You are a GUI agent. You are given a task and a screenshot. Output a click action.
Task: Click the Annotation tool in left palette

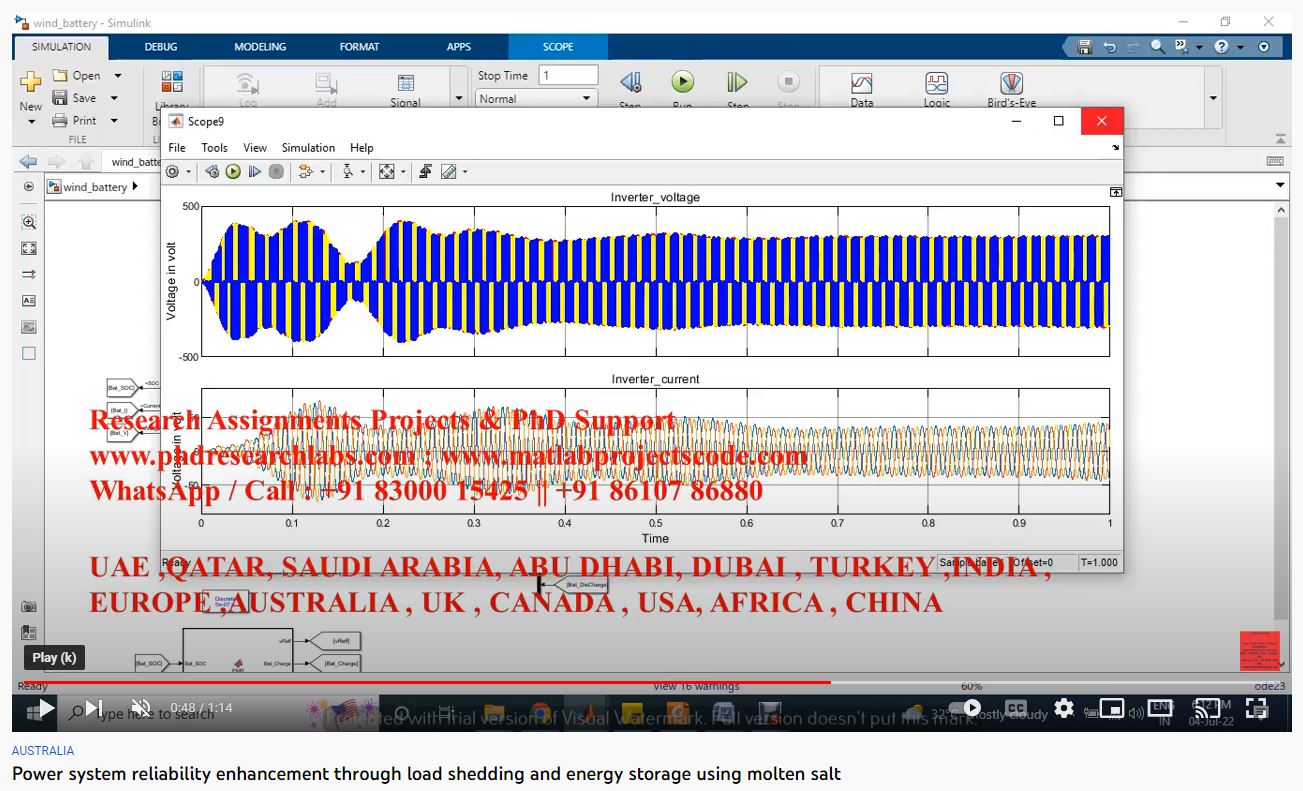tap(28, 300)
